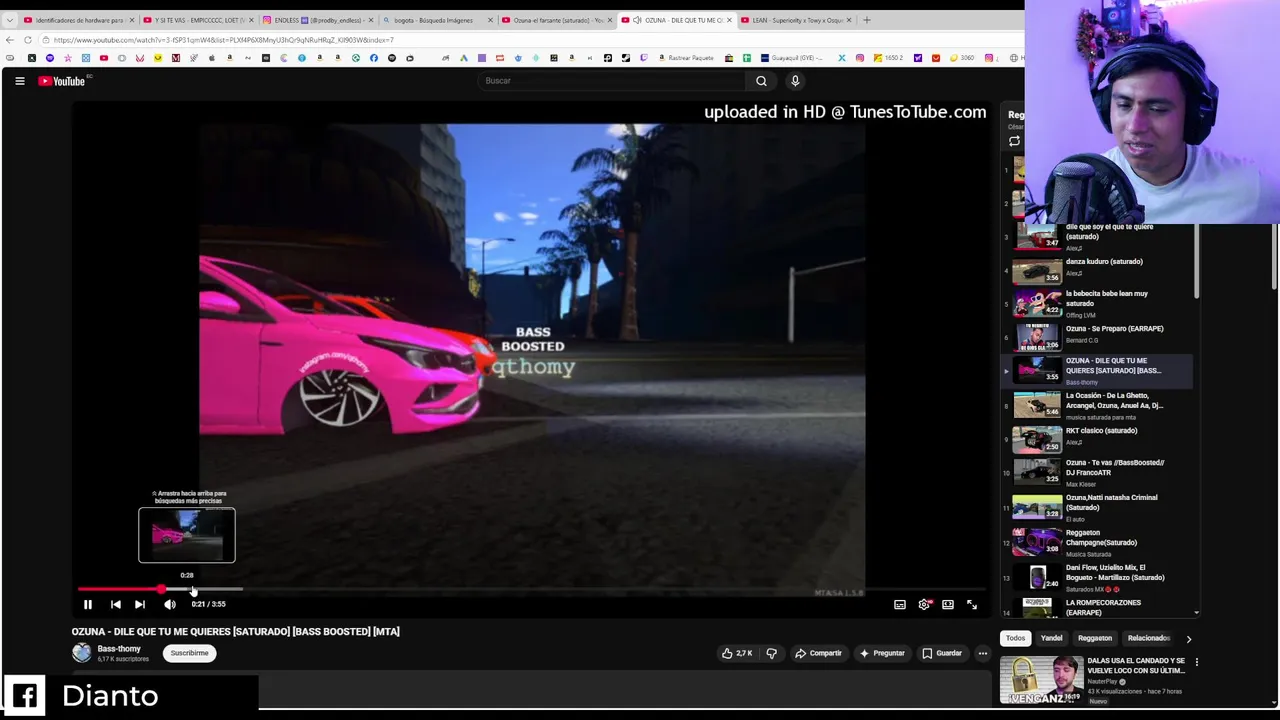Open player settings gear

click(x=924, y=604)
